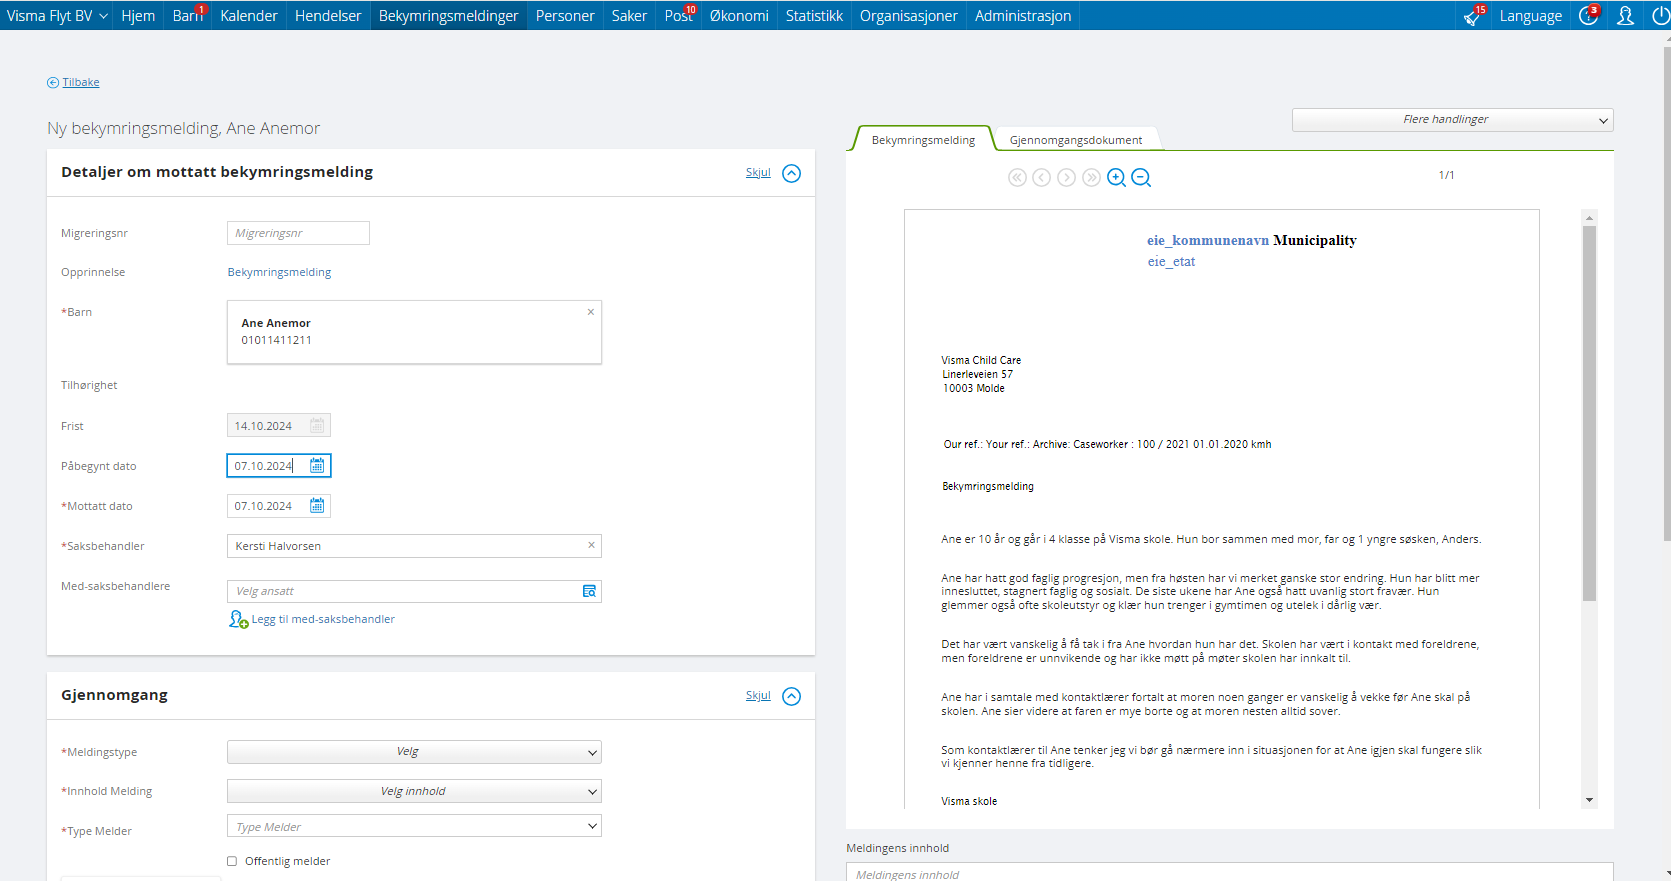This screenshot has height=881, width=1671.
Task: Open the Flere handlinger dropdown
Action: click(1452, 120)
